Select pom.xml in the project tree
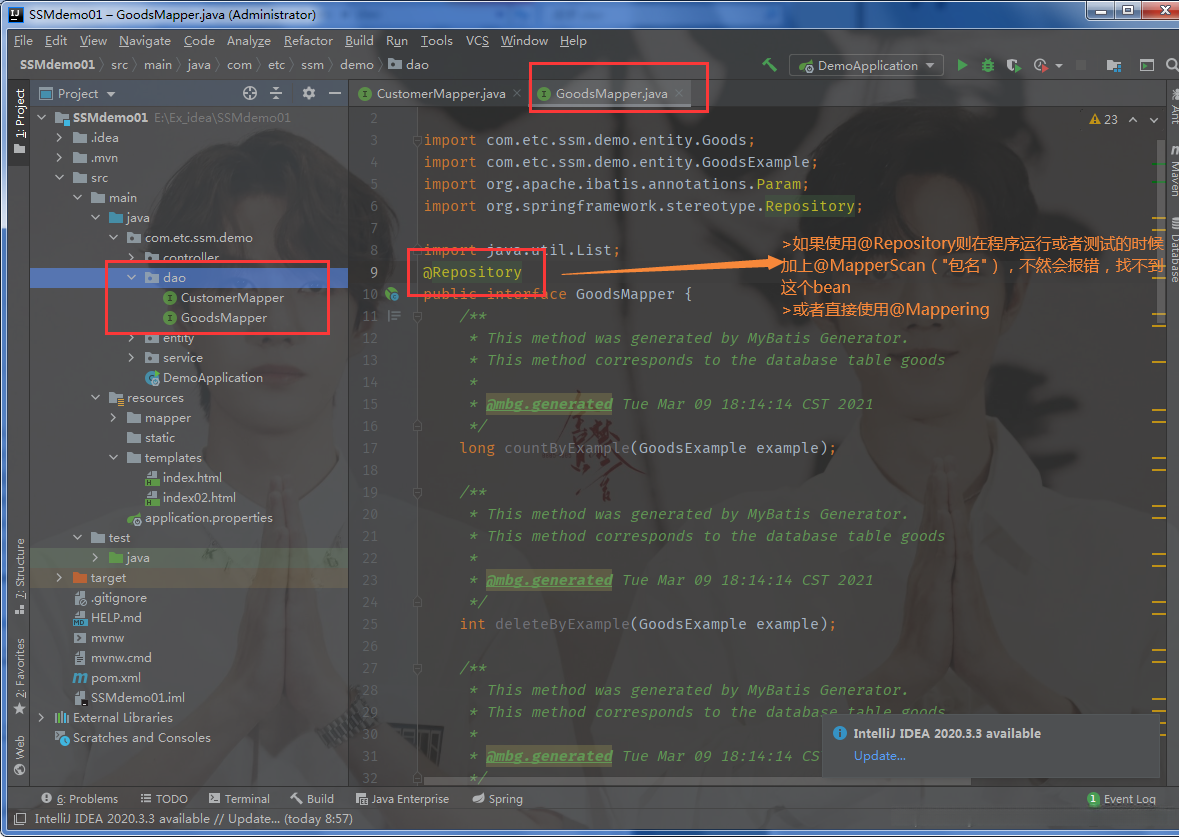This screenshot has width=1179, height=837. click(115, 678)
